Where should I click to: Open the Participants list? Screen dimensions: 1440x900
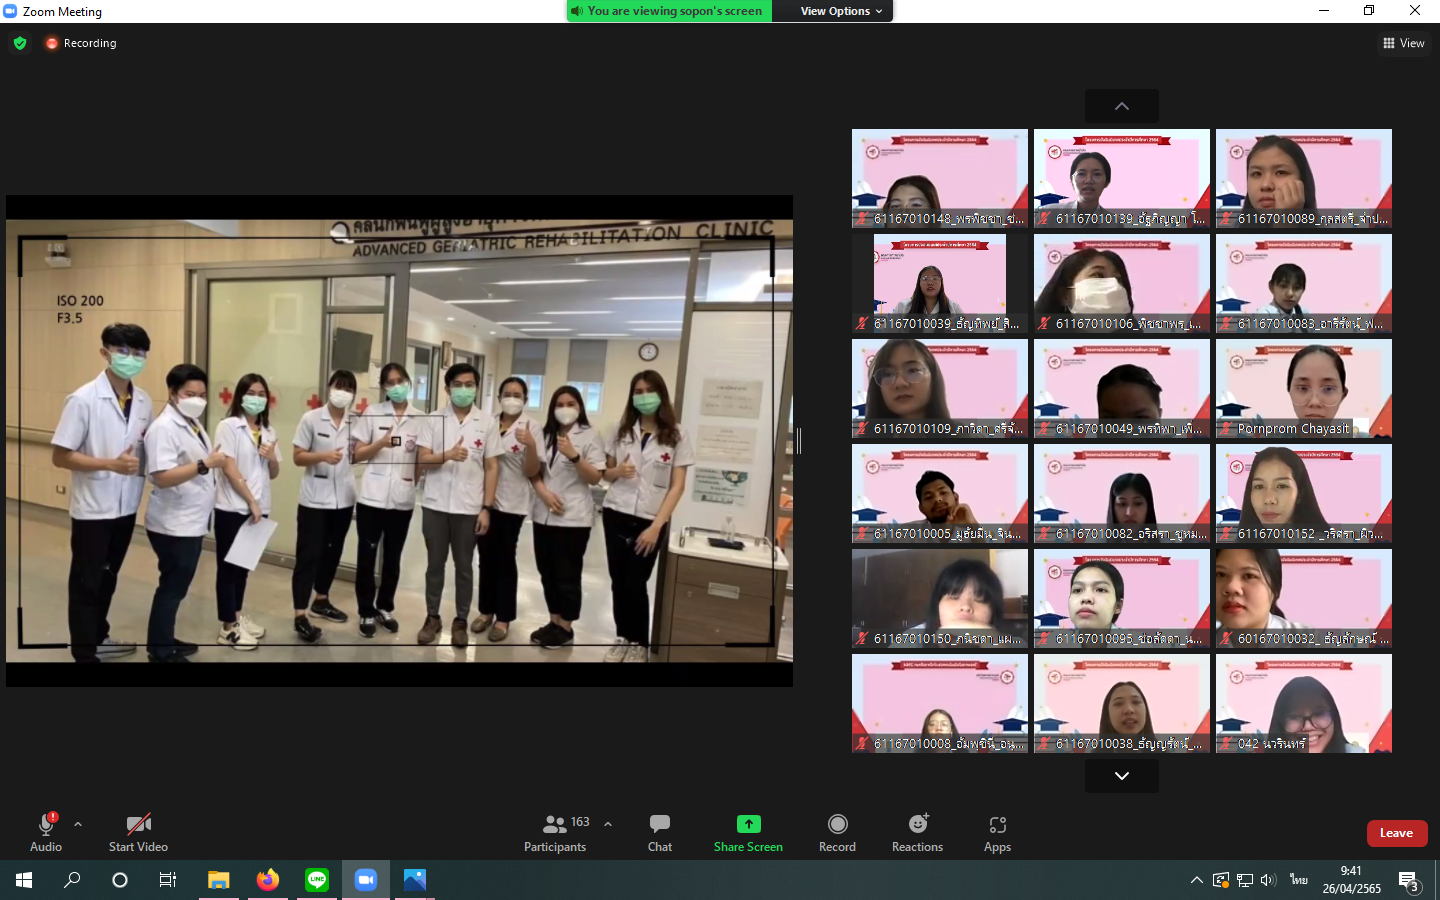point(555,832)
